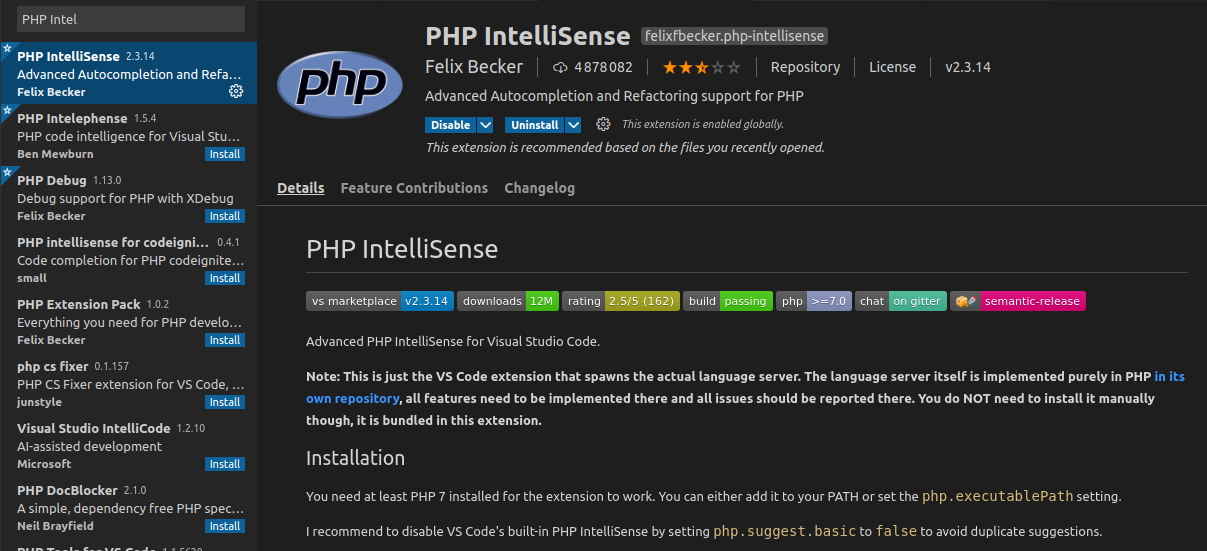Click 'This extension is enabled globally.' text
Image resolution: width=1207 pixels, height=551 pixels.
(703, 125)
